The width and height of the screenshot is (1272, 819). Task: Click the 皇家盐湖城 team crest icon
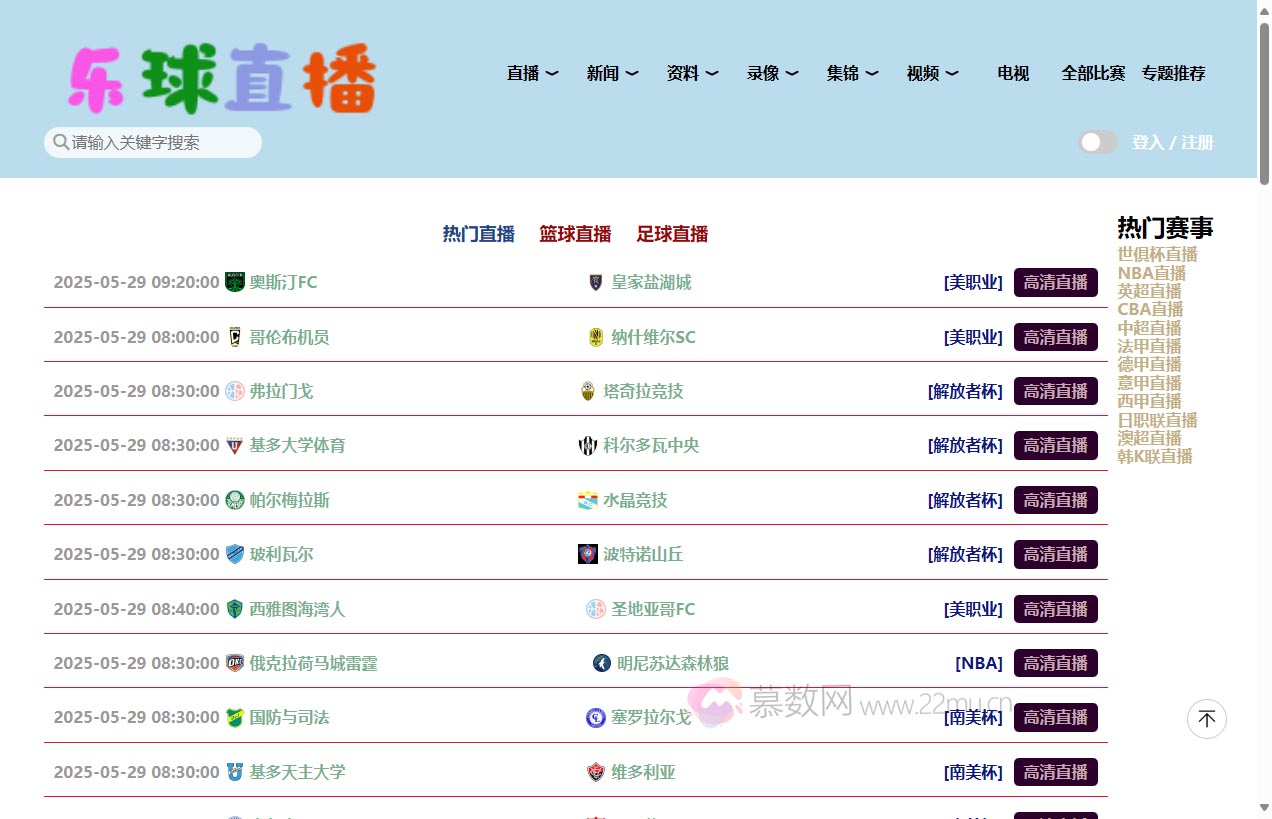click(x=594, y=282)
